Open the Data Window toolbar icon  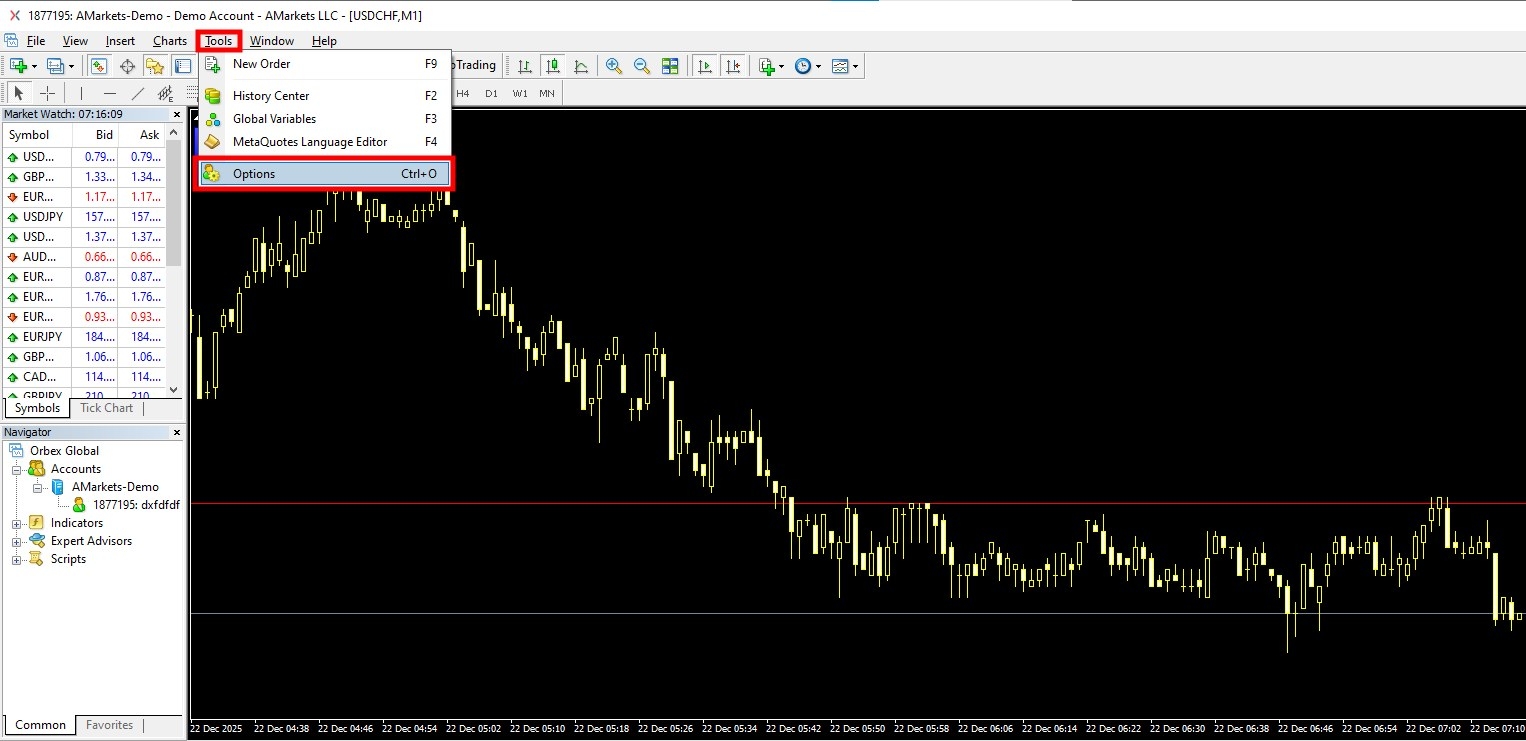127,66
